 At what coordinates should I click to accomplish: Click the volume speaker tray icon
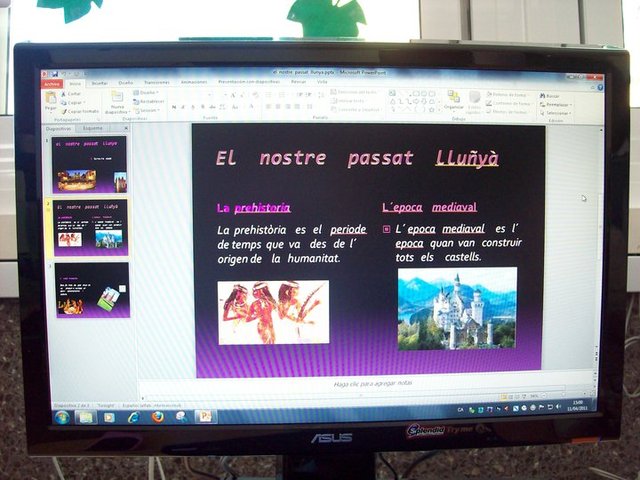(558, 407)
